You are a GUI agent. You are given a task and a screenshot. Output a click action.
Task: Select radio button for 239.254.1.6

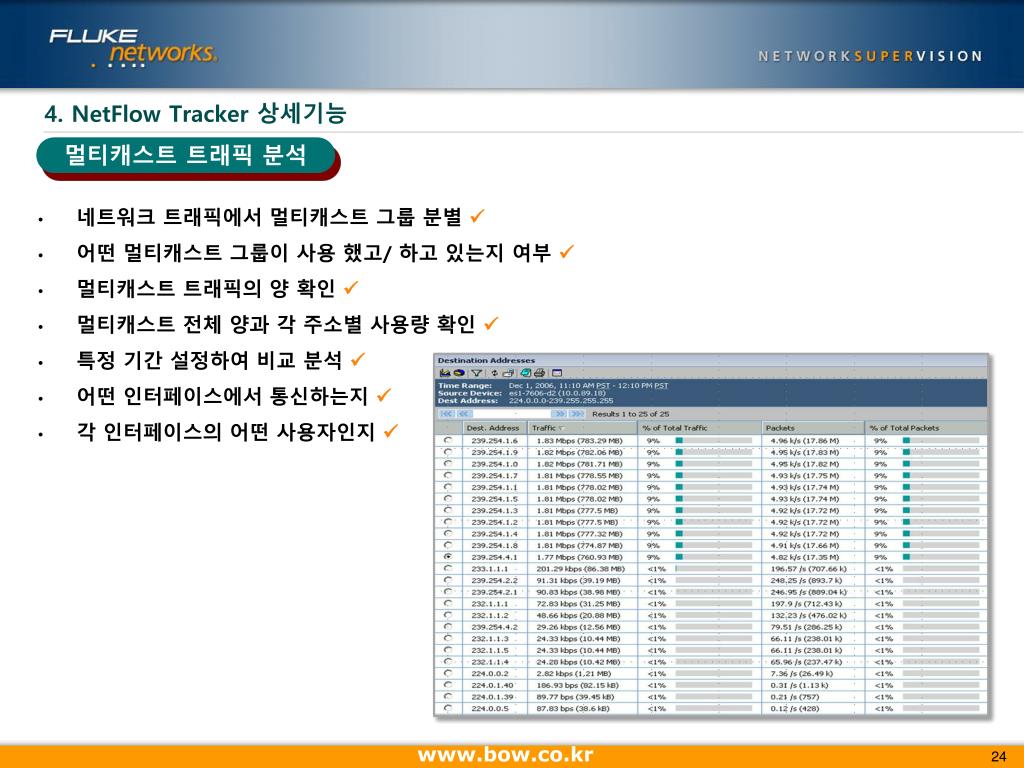pos(448,440)
